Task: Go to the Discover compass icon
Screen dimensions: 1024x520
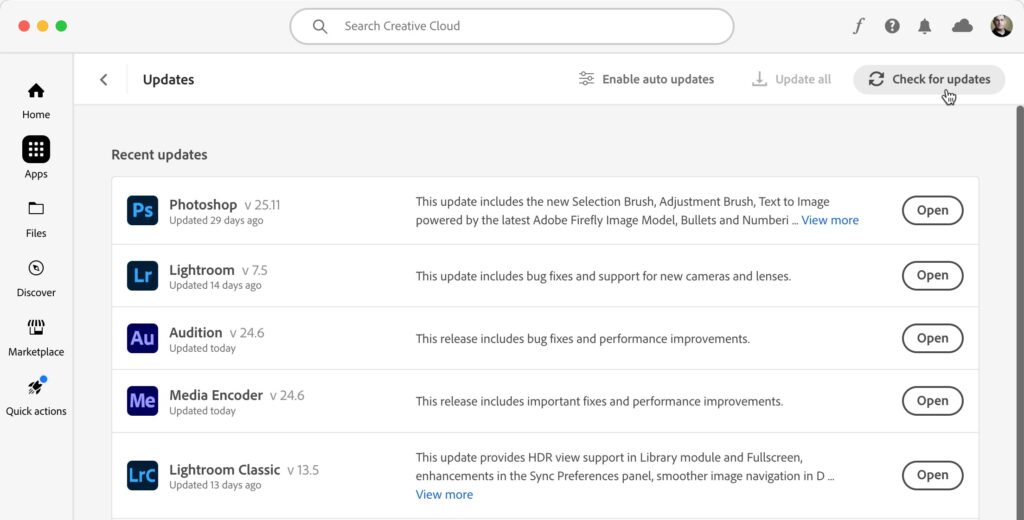Action: (36, 268)
